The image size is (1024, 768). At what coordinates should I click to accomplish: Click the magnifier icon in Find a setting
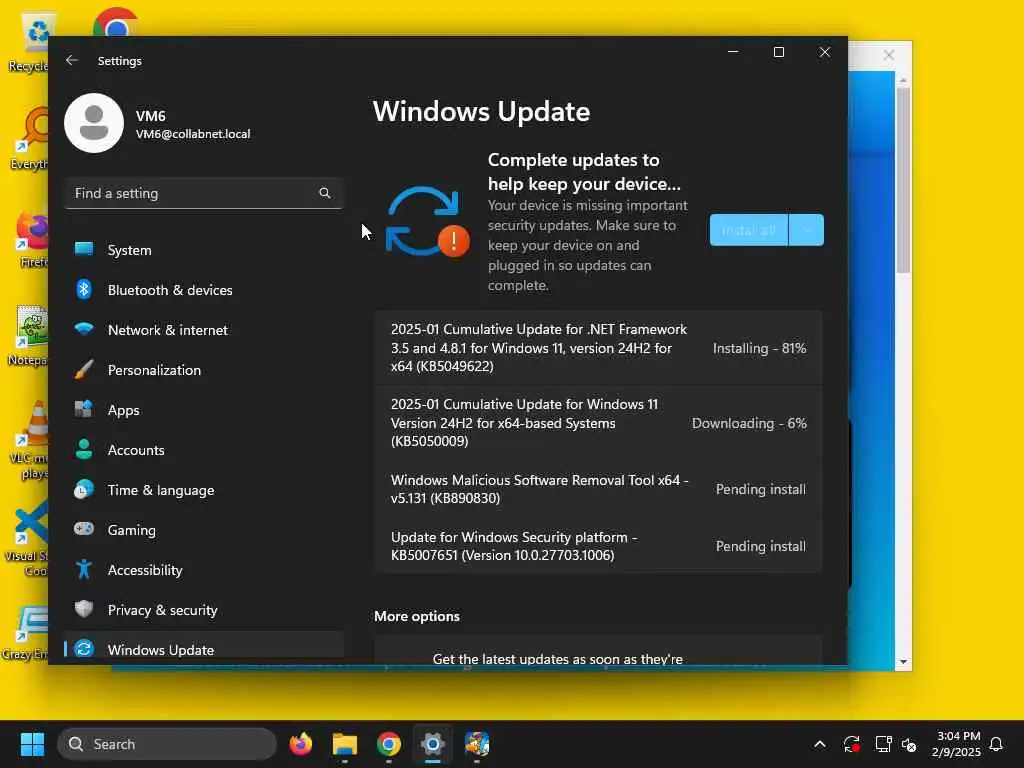pos(325,193)
